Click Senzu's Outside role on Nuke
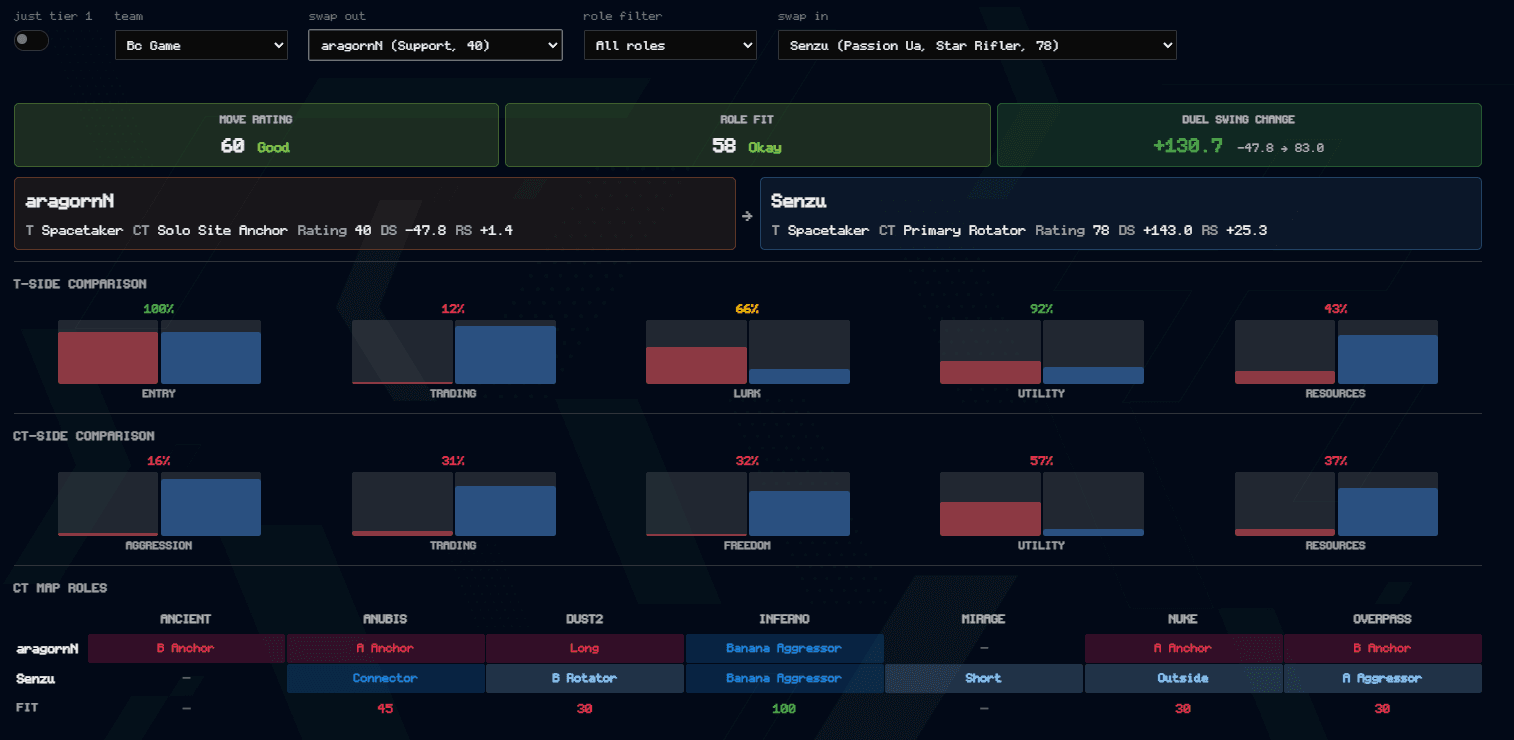 [x=1183, y=678]
